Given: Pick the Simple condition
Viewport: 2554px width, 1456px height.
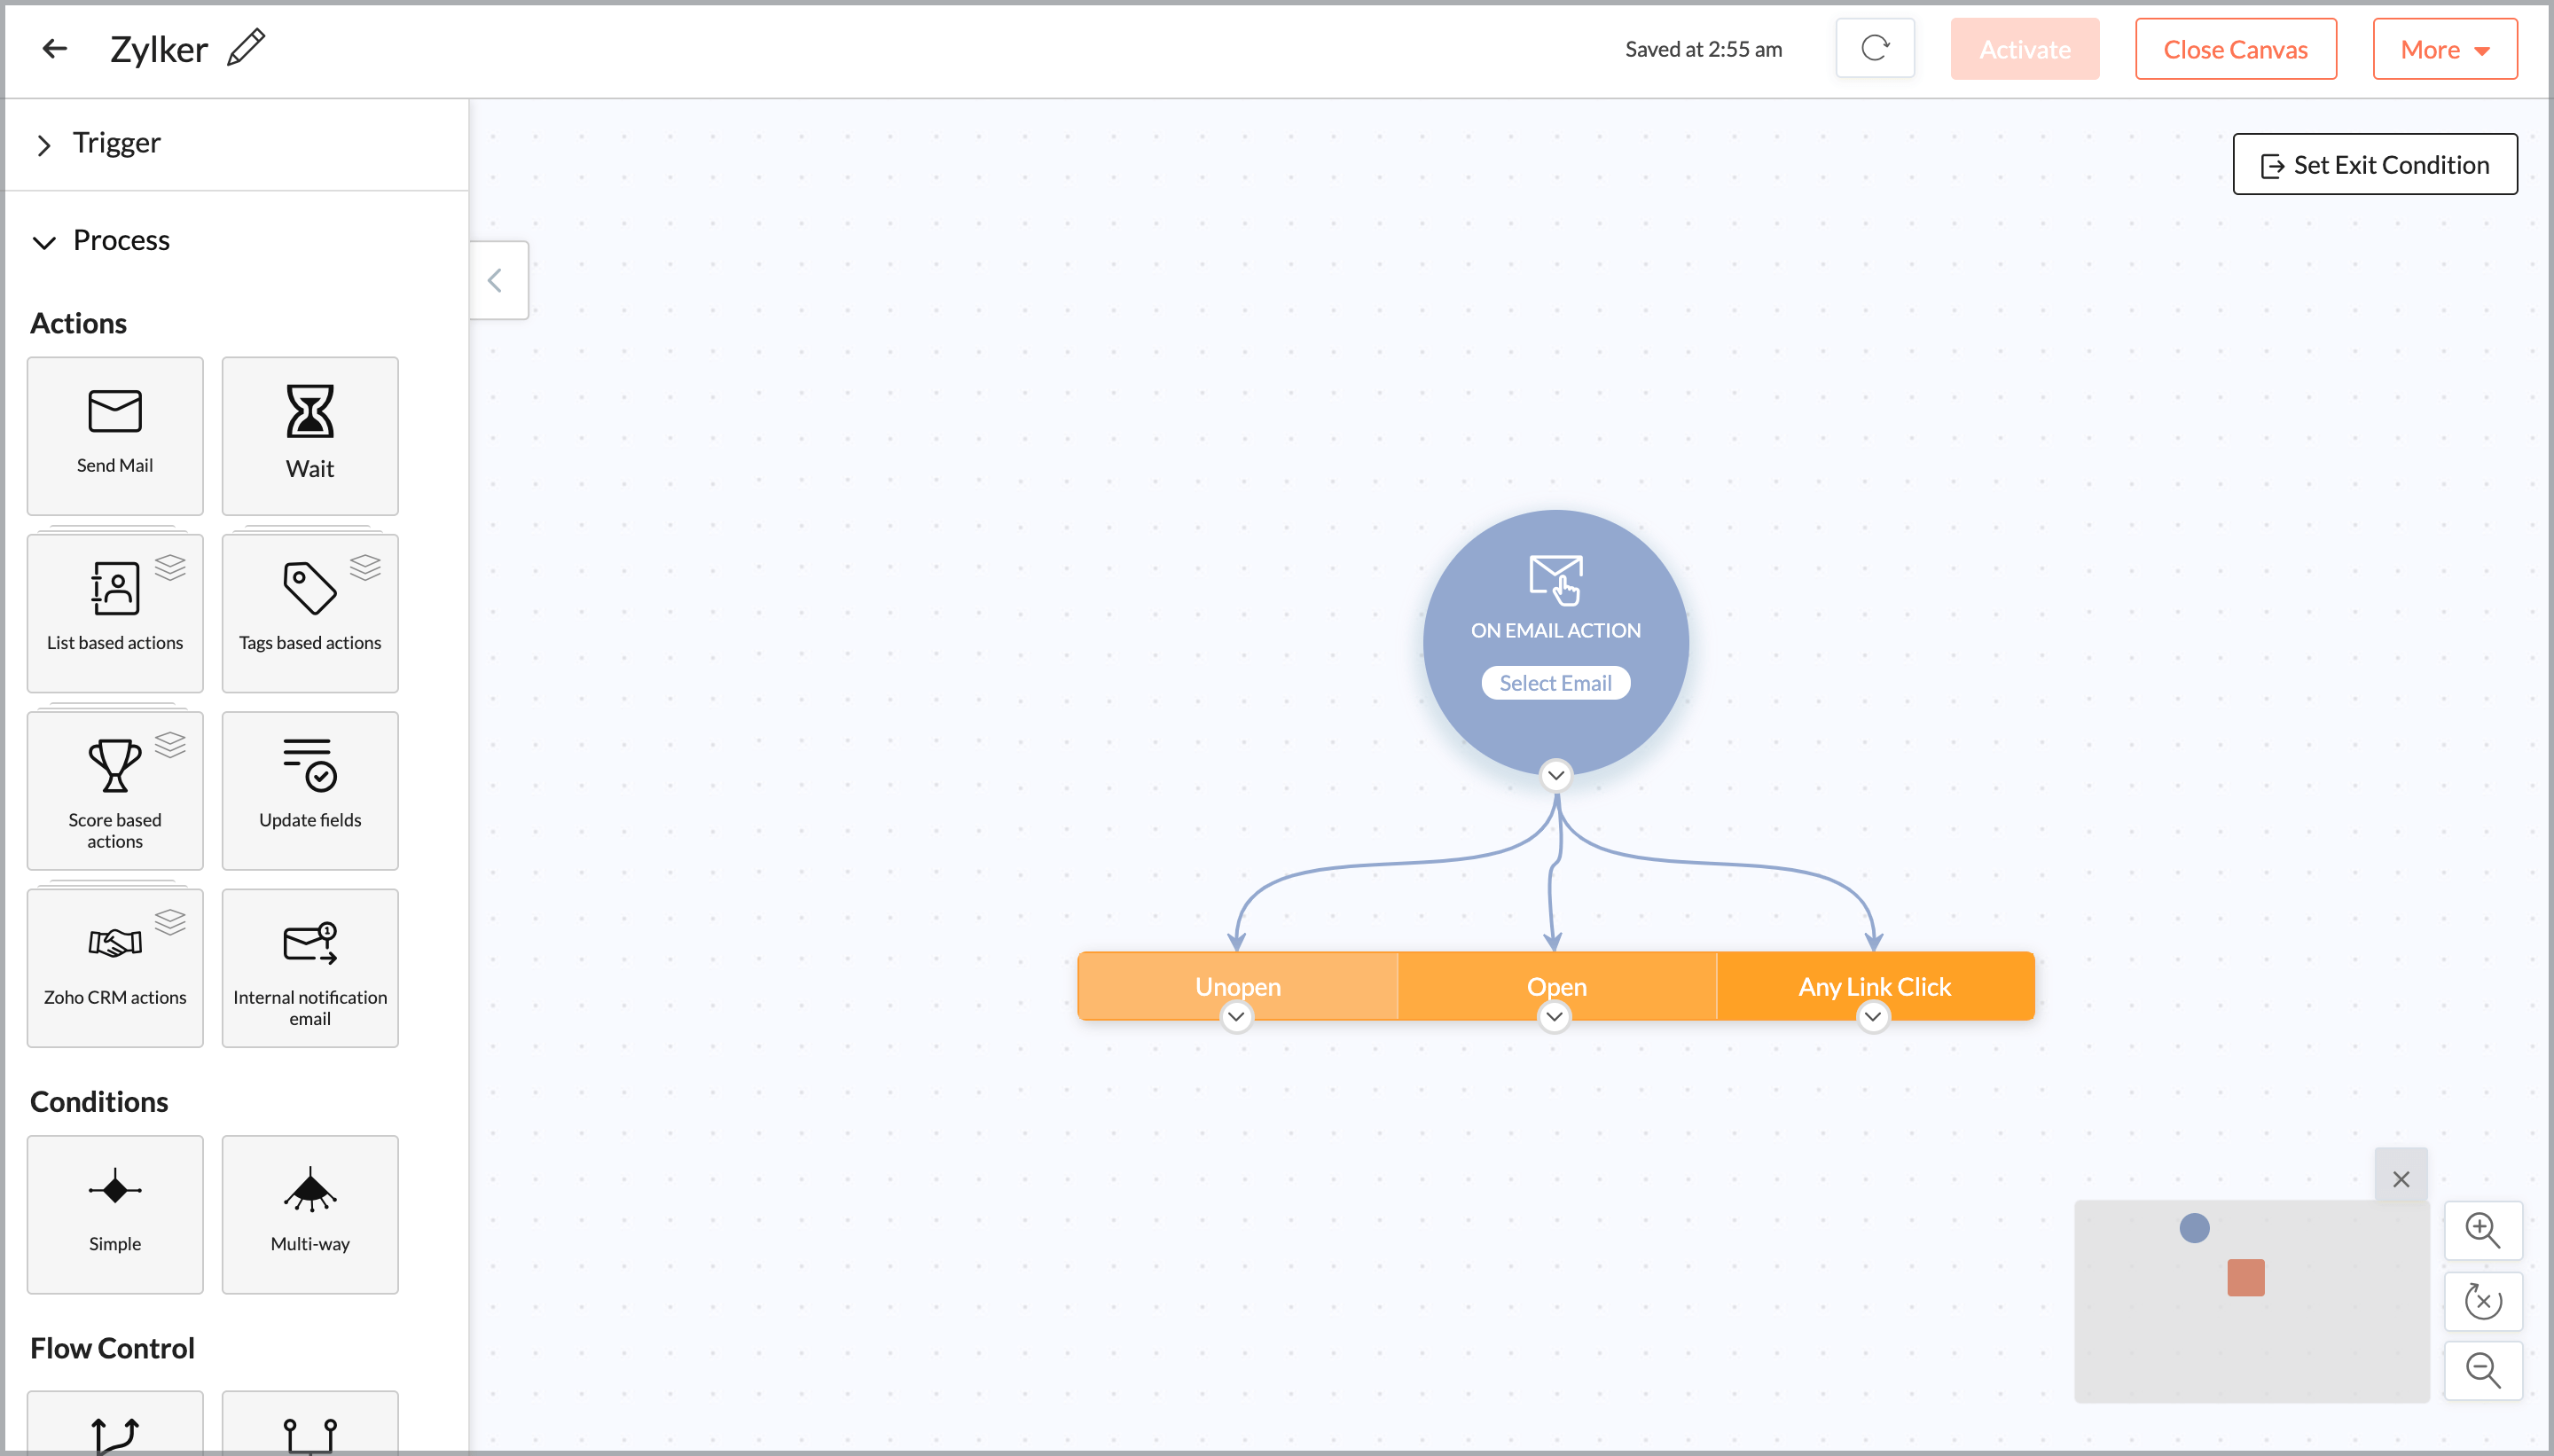Looking at the screenshot, I should [x=115, y=1213].
